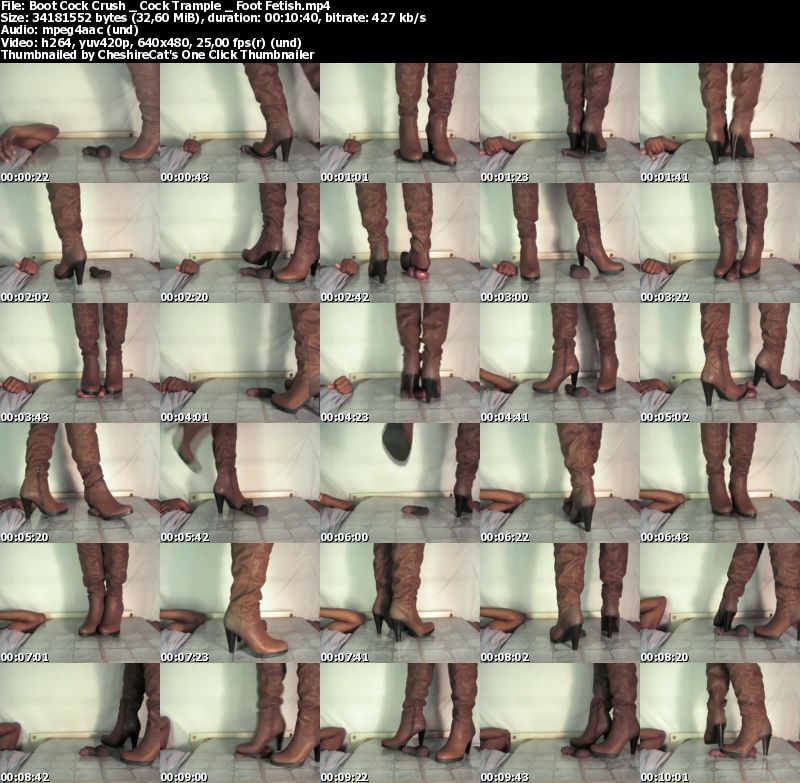Click the thumbnail stamped 00:08:42
The width and height of the screenshot is (800, 783).
pos(80,723)
